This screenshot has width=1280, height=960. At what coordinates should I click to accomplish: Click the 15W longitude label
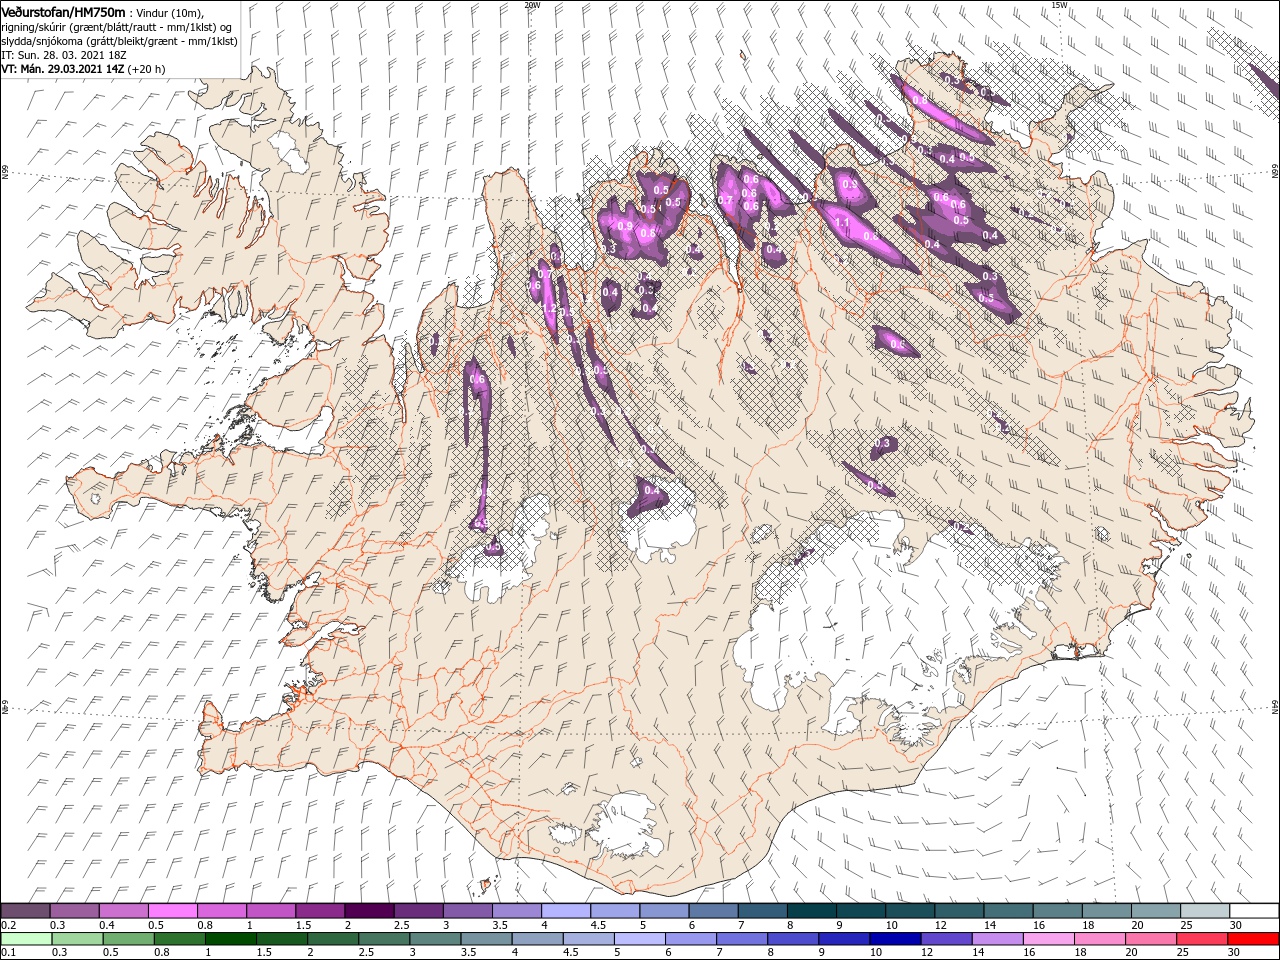point(1060,5)
